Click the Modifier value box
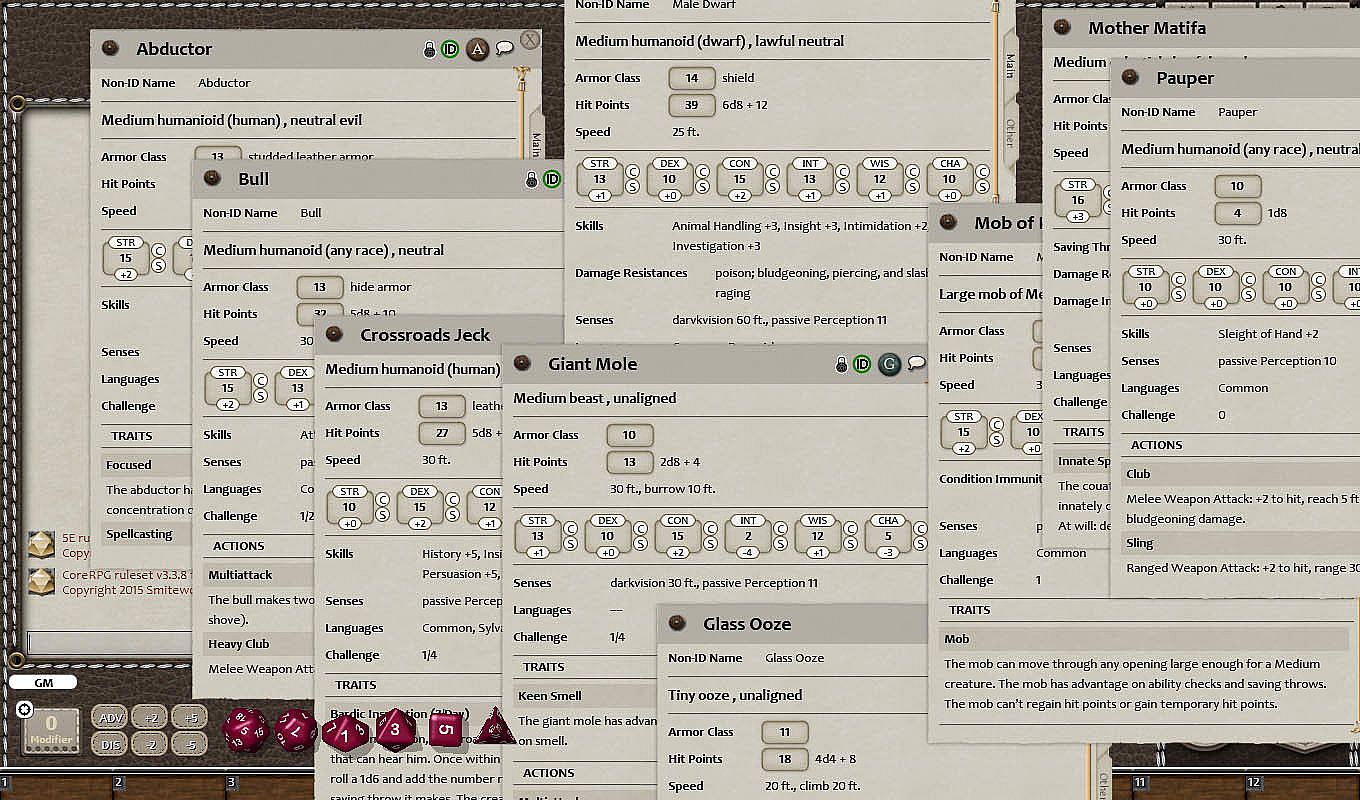Image resolution: width=1360 pixels, height=800 pixels. (x=51, y=729)
